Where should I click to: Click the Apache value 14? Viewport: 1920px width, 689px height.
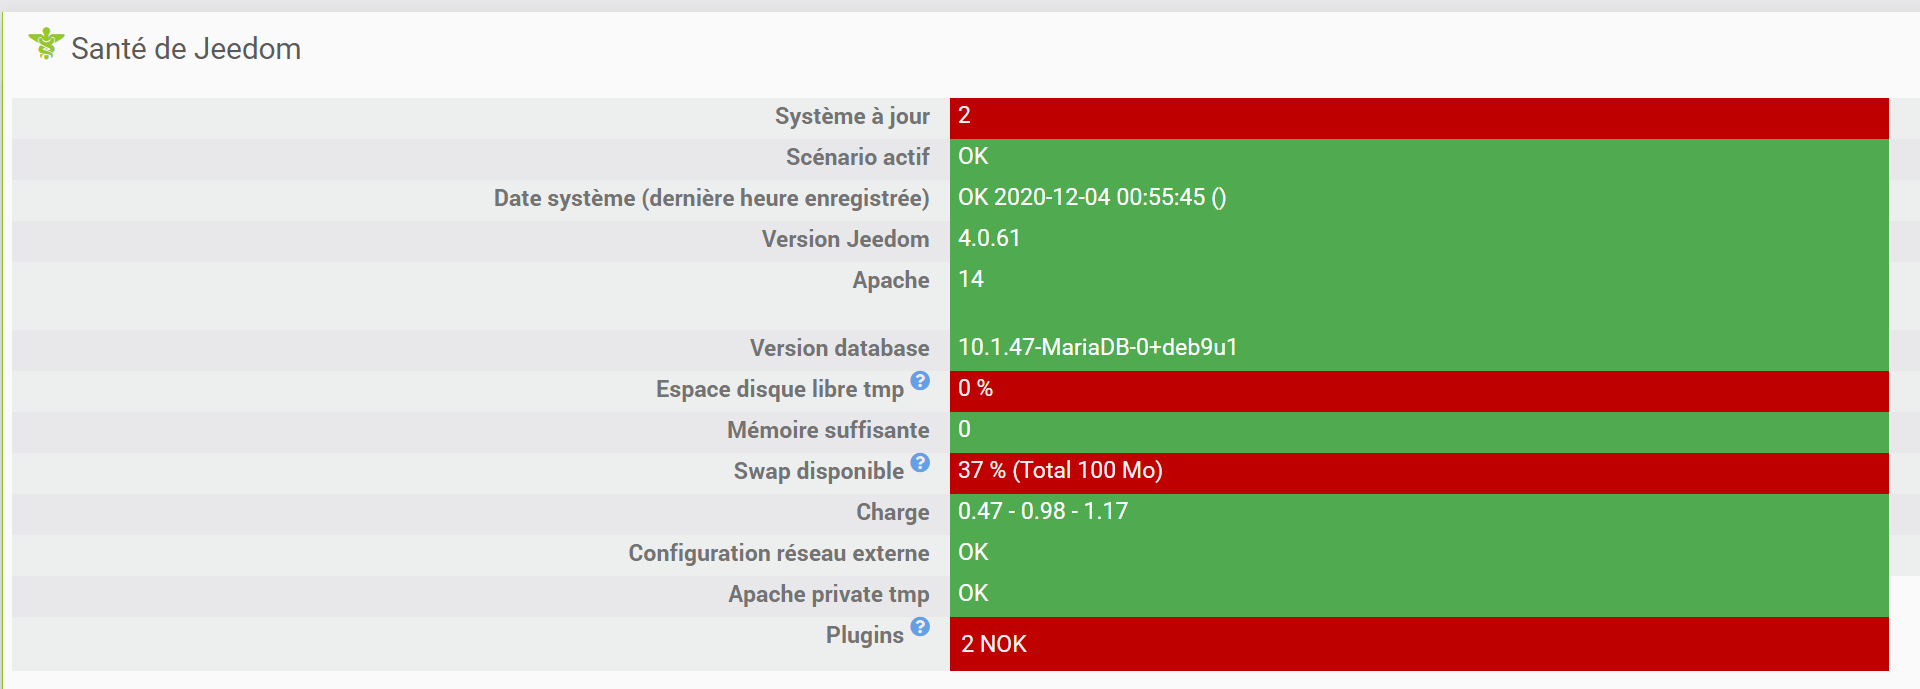click(971, 280)
